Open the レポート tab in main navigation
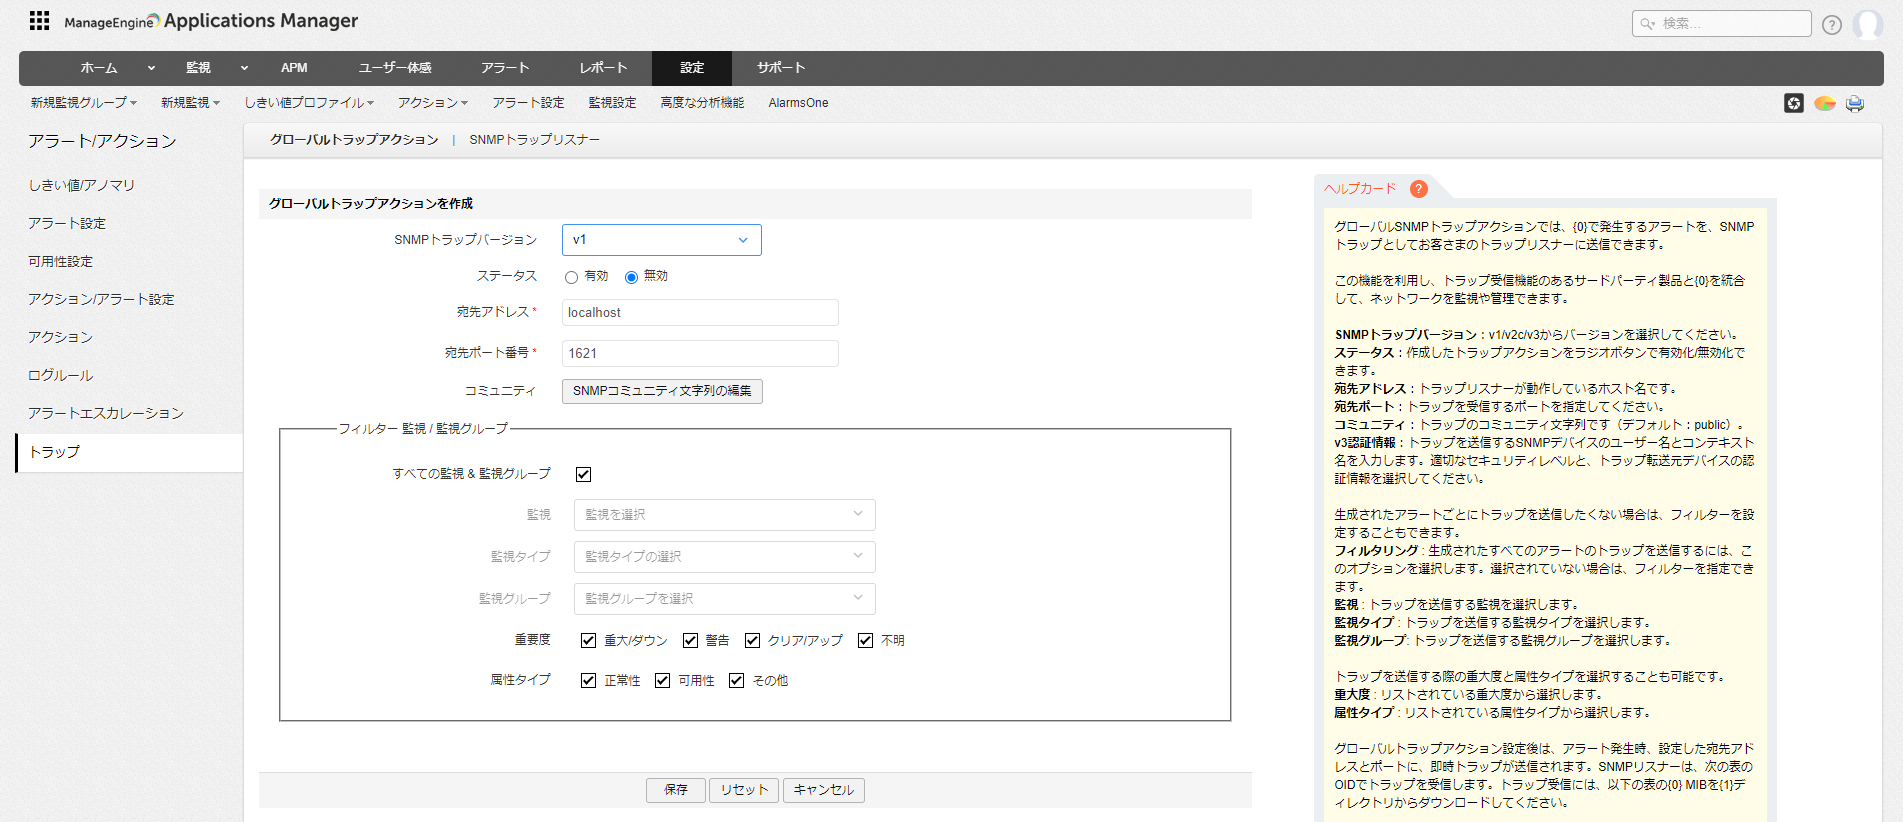The height and width of the screenshot is (822, 1903). pyautogui.click(x=603, y=68)
